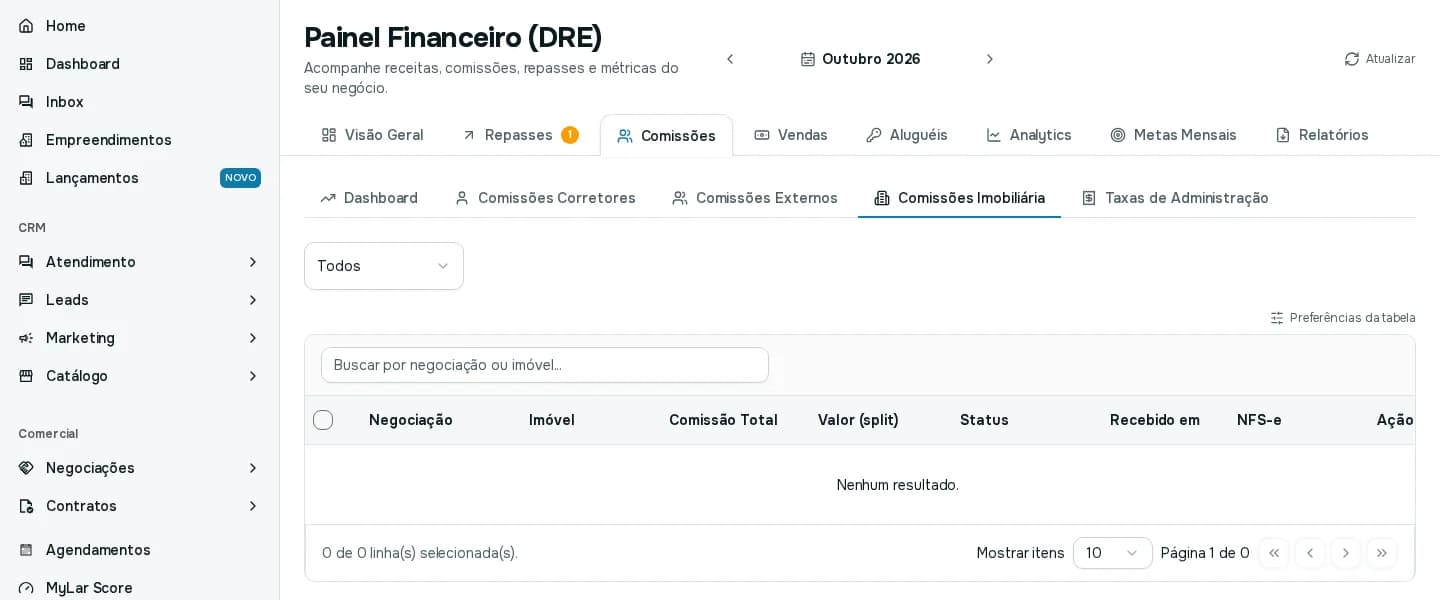Click the Lançamentos sidebar icon
The width and height of the screenshot is (1440, 600).
point(26,178)
